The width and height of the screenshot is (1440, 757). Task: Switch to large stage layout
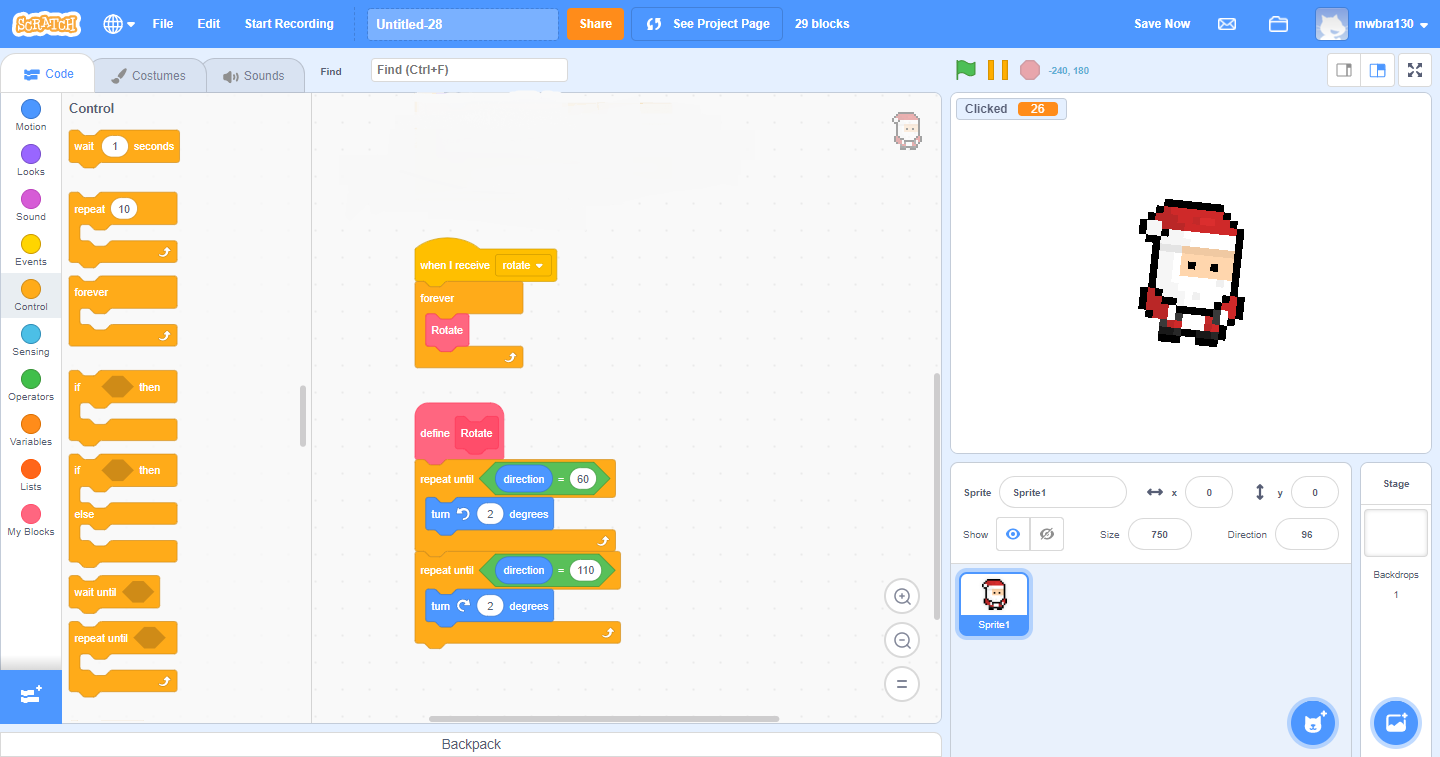tap(1378, 70)
